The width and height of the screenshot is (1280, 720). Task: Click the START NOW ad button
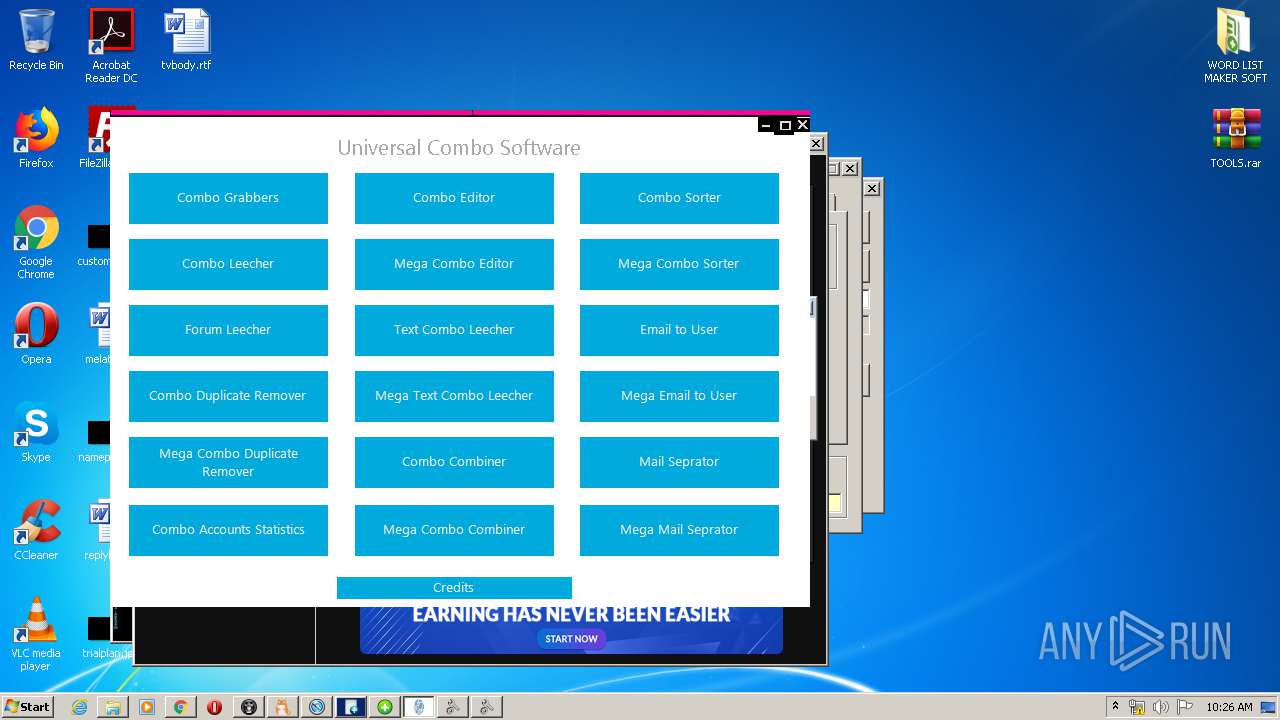point(572,638)
